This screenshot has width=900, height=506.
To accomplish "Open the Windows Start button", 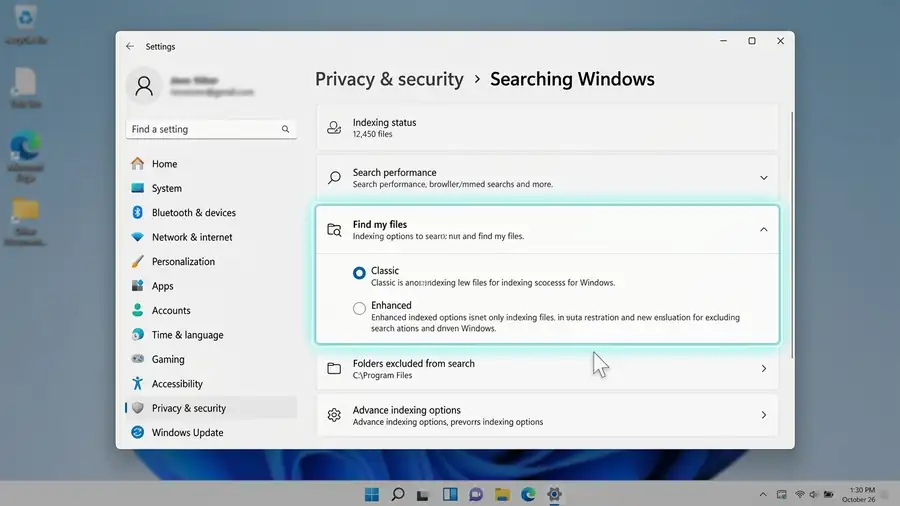I will 371,494.
